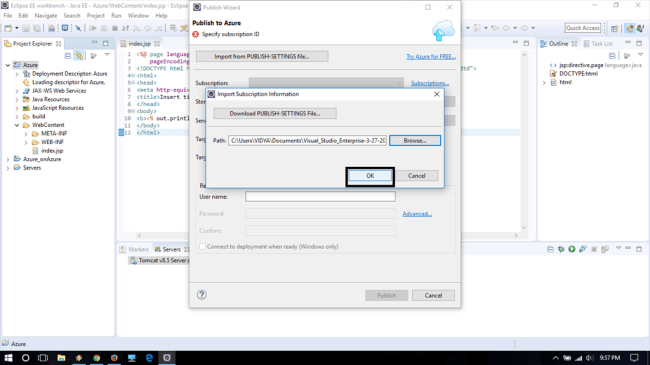Image resolution: width=650 pixels, height=365 pixels.
Task: Open Firefox from the taskbar
Action: (x=114, y=358)
